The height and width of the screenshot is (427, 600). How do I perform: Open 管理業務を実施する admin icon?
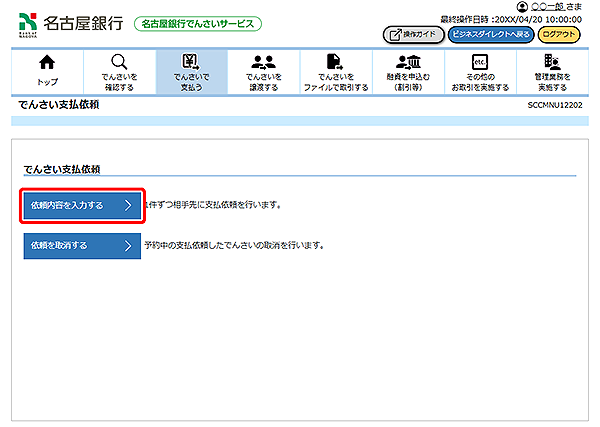(x=551, y=63)
